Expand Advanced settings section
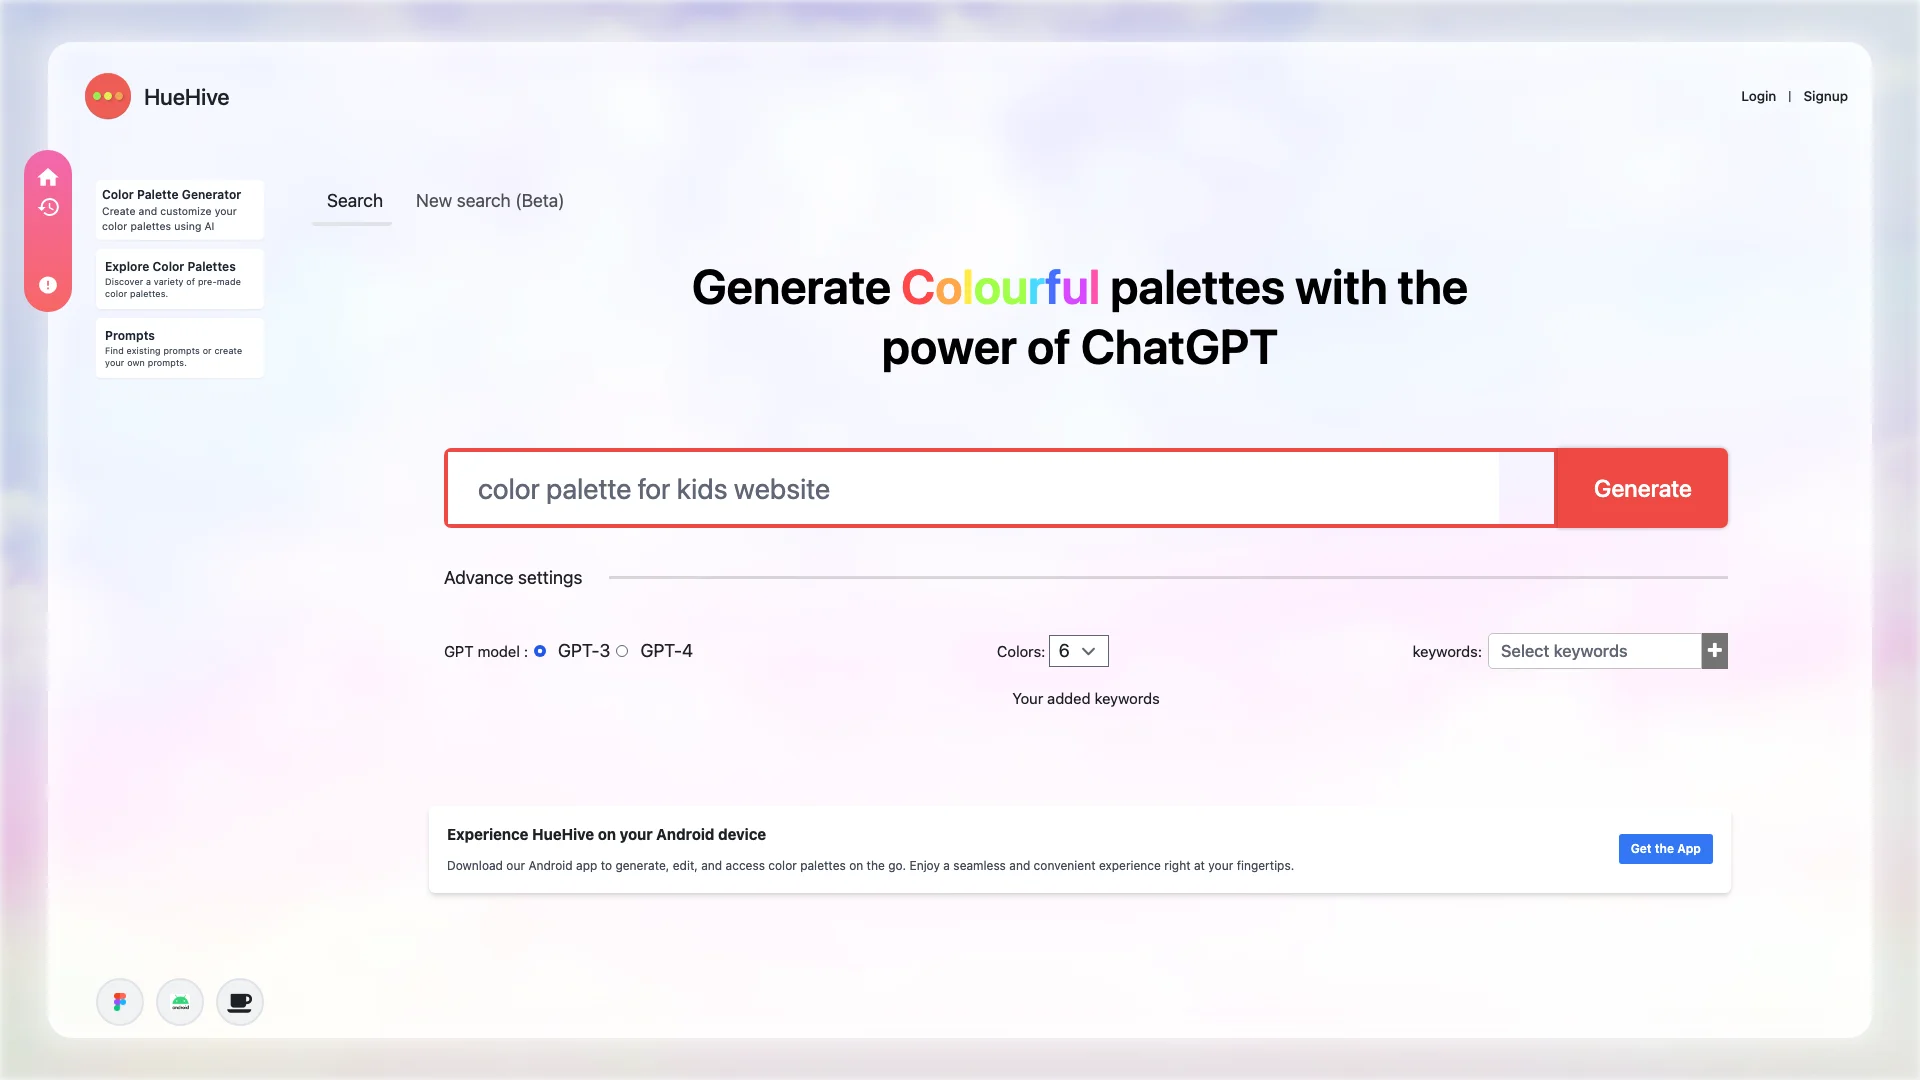 click(x=513, y=578)
